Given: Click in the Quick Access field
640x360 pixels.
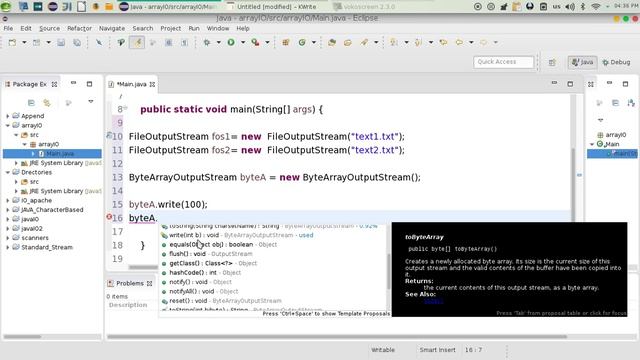Looking at the screenshot, I should pos(503,62).
